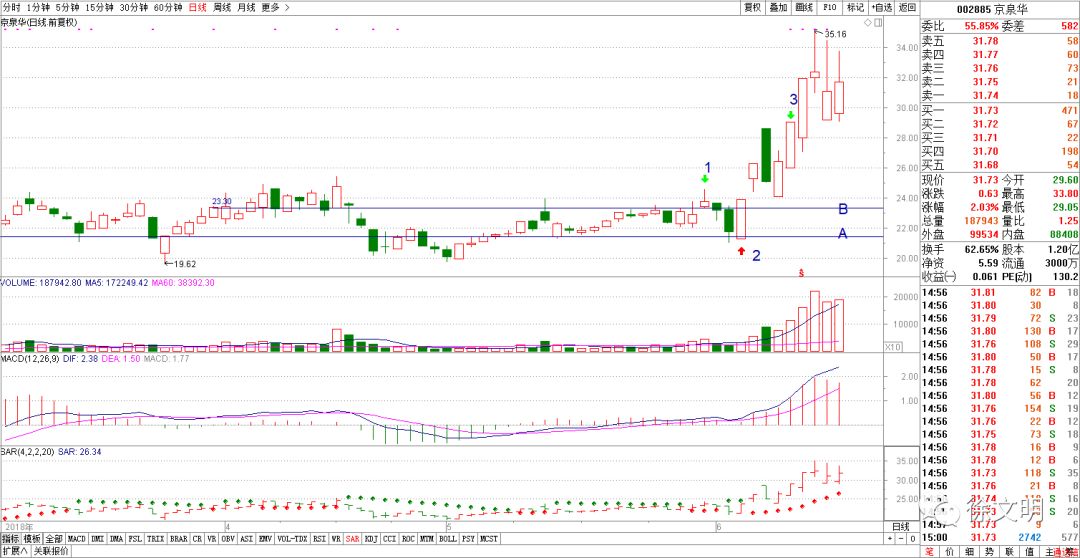Click the minus zoom-out button below 日线
1080x558 pixels.
click(902, 538)
